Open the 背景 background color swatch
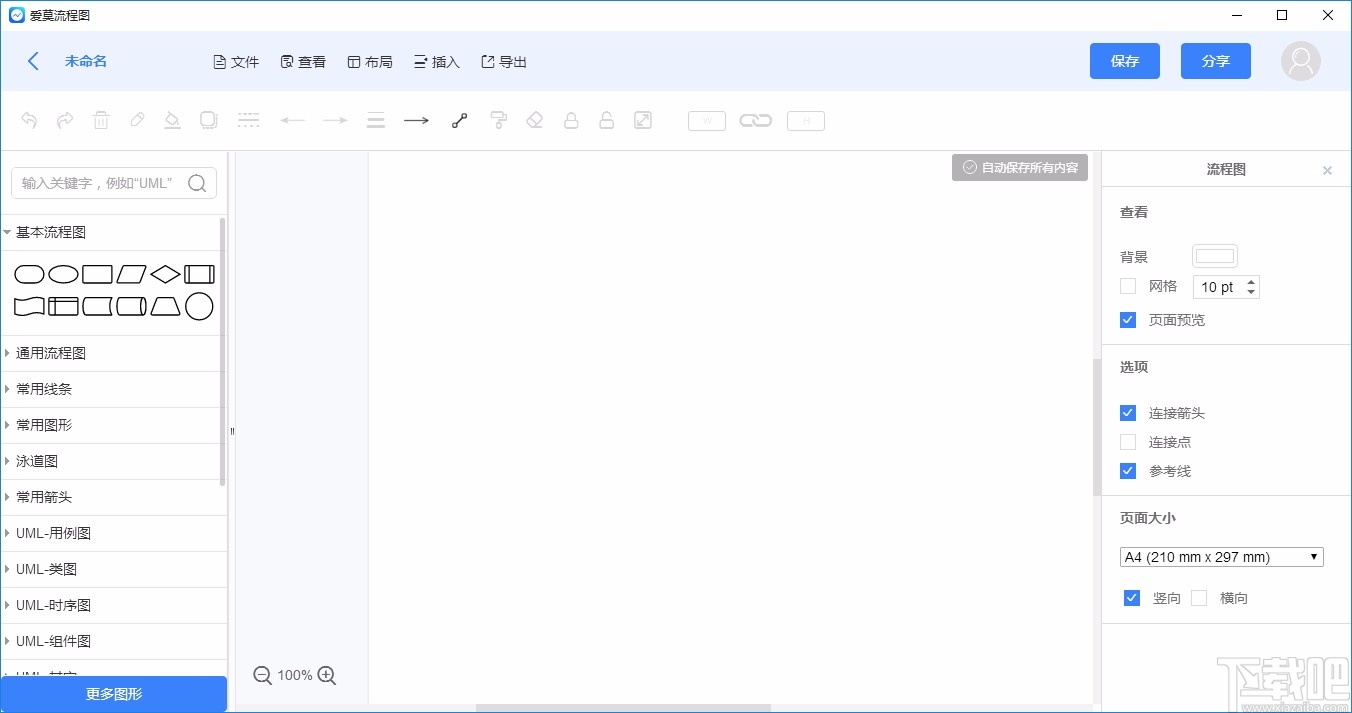The height and width of the screenshot is (713, 1352). tap(1215, 257)
